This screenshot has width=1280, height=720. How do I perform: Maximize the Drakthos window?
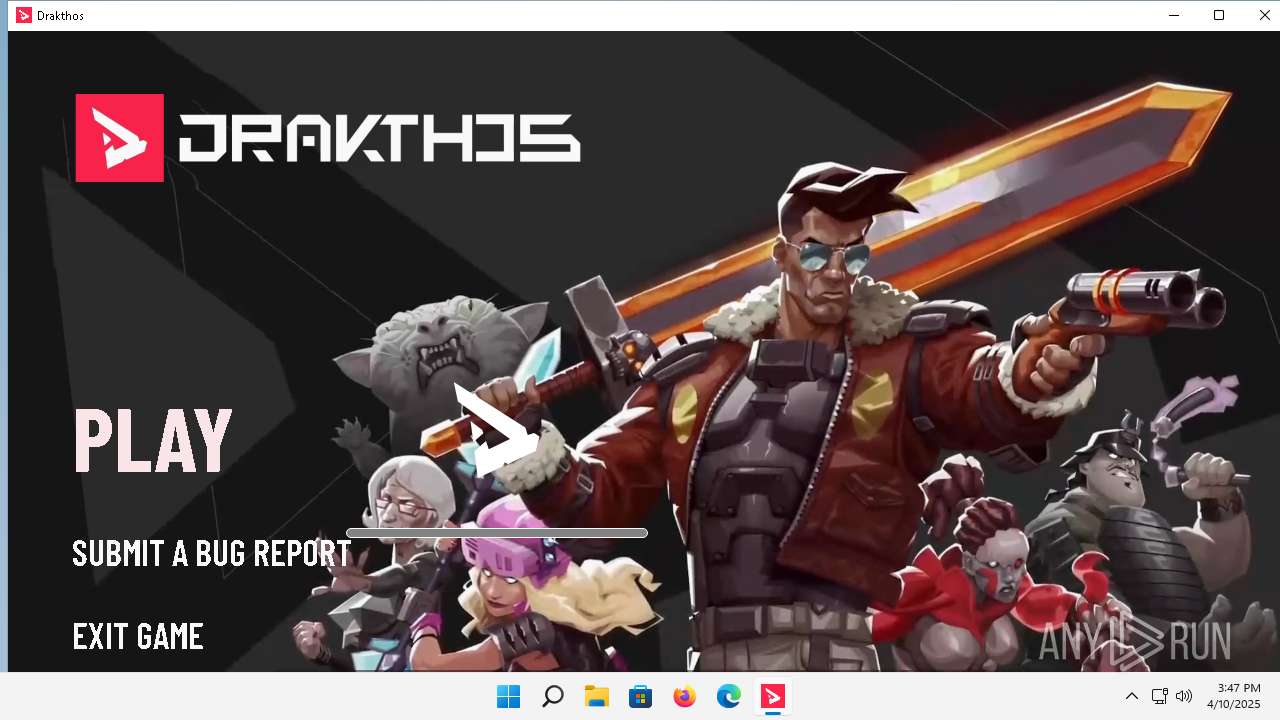pyautogui.click(x=1219, y=15)
